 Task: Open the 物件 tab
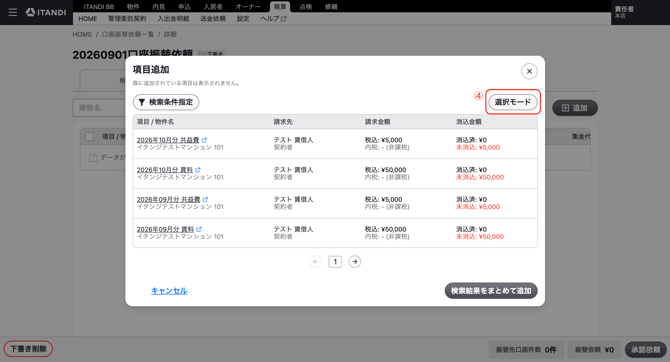(133, 6)
